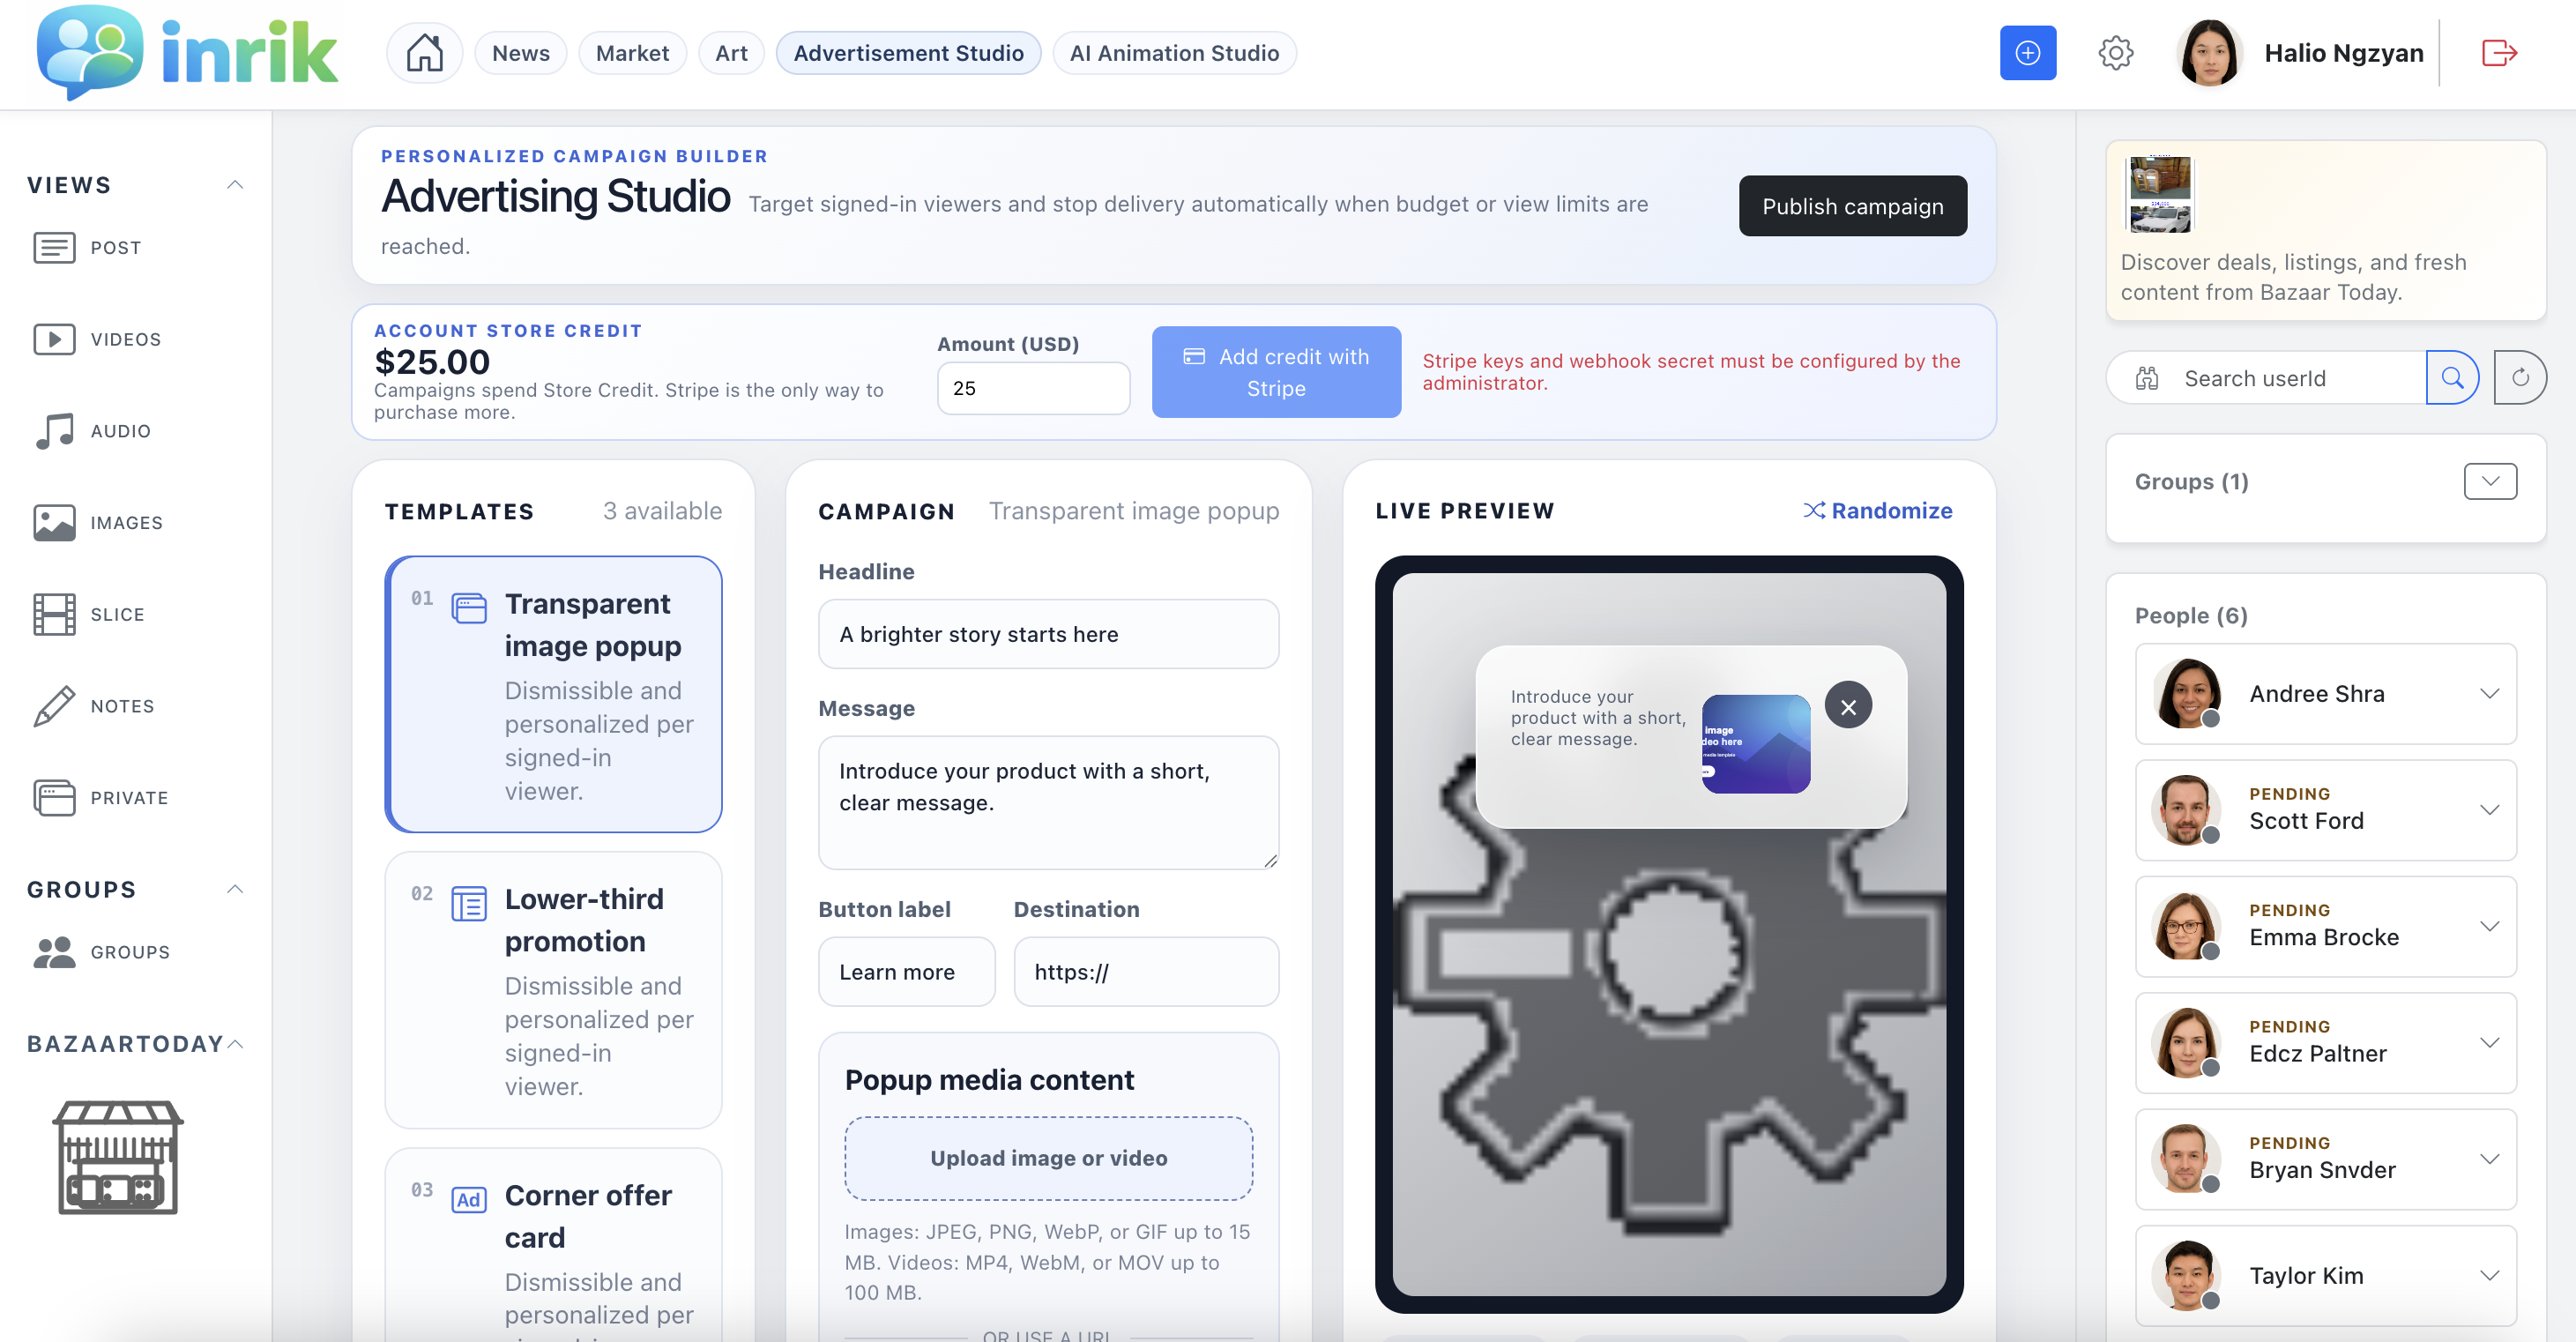Click Upload image or video
This screenshot has height=1342, width=2576.
pyautogui.click(x=1048, y=1158)
